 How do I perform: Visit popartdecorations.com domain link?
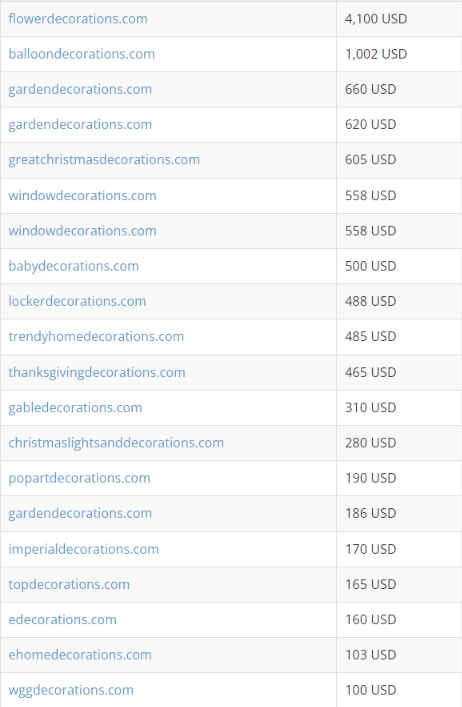[79, 478]
